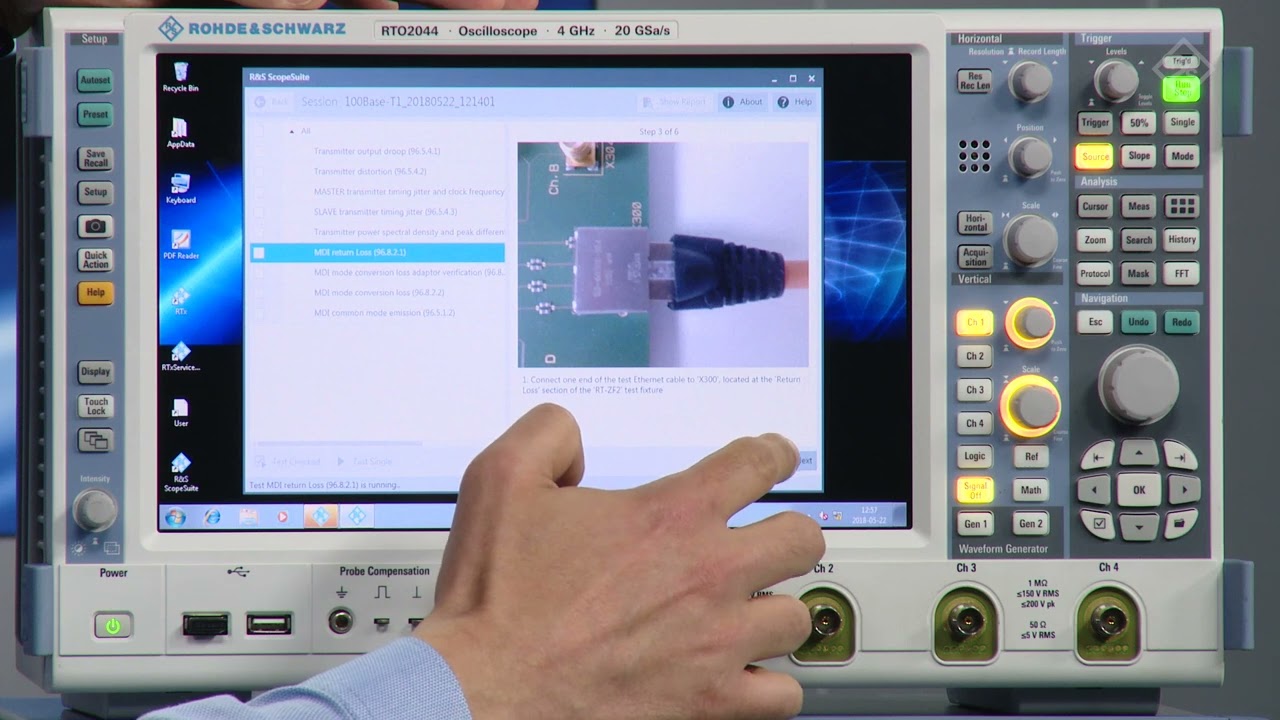The image size is (1280, 720).
Task: Open the PDF Reader desktop icon
Action: (x=181, y=245)
